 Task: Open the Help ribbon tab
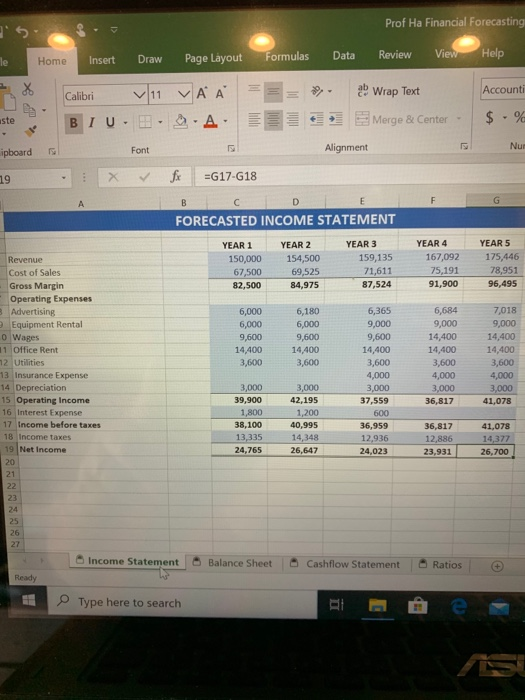[492, 53]
